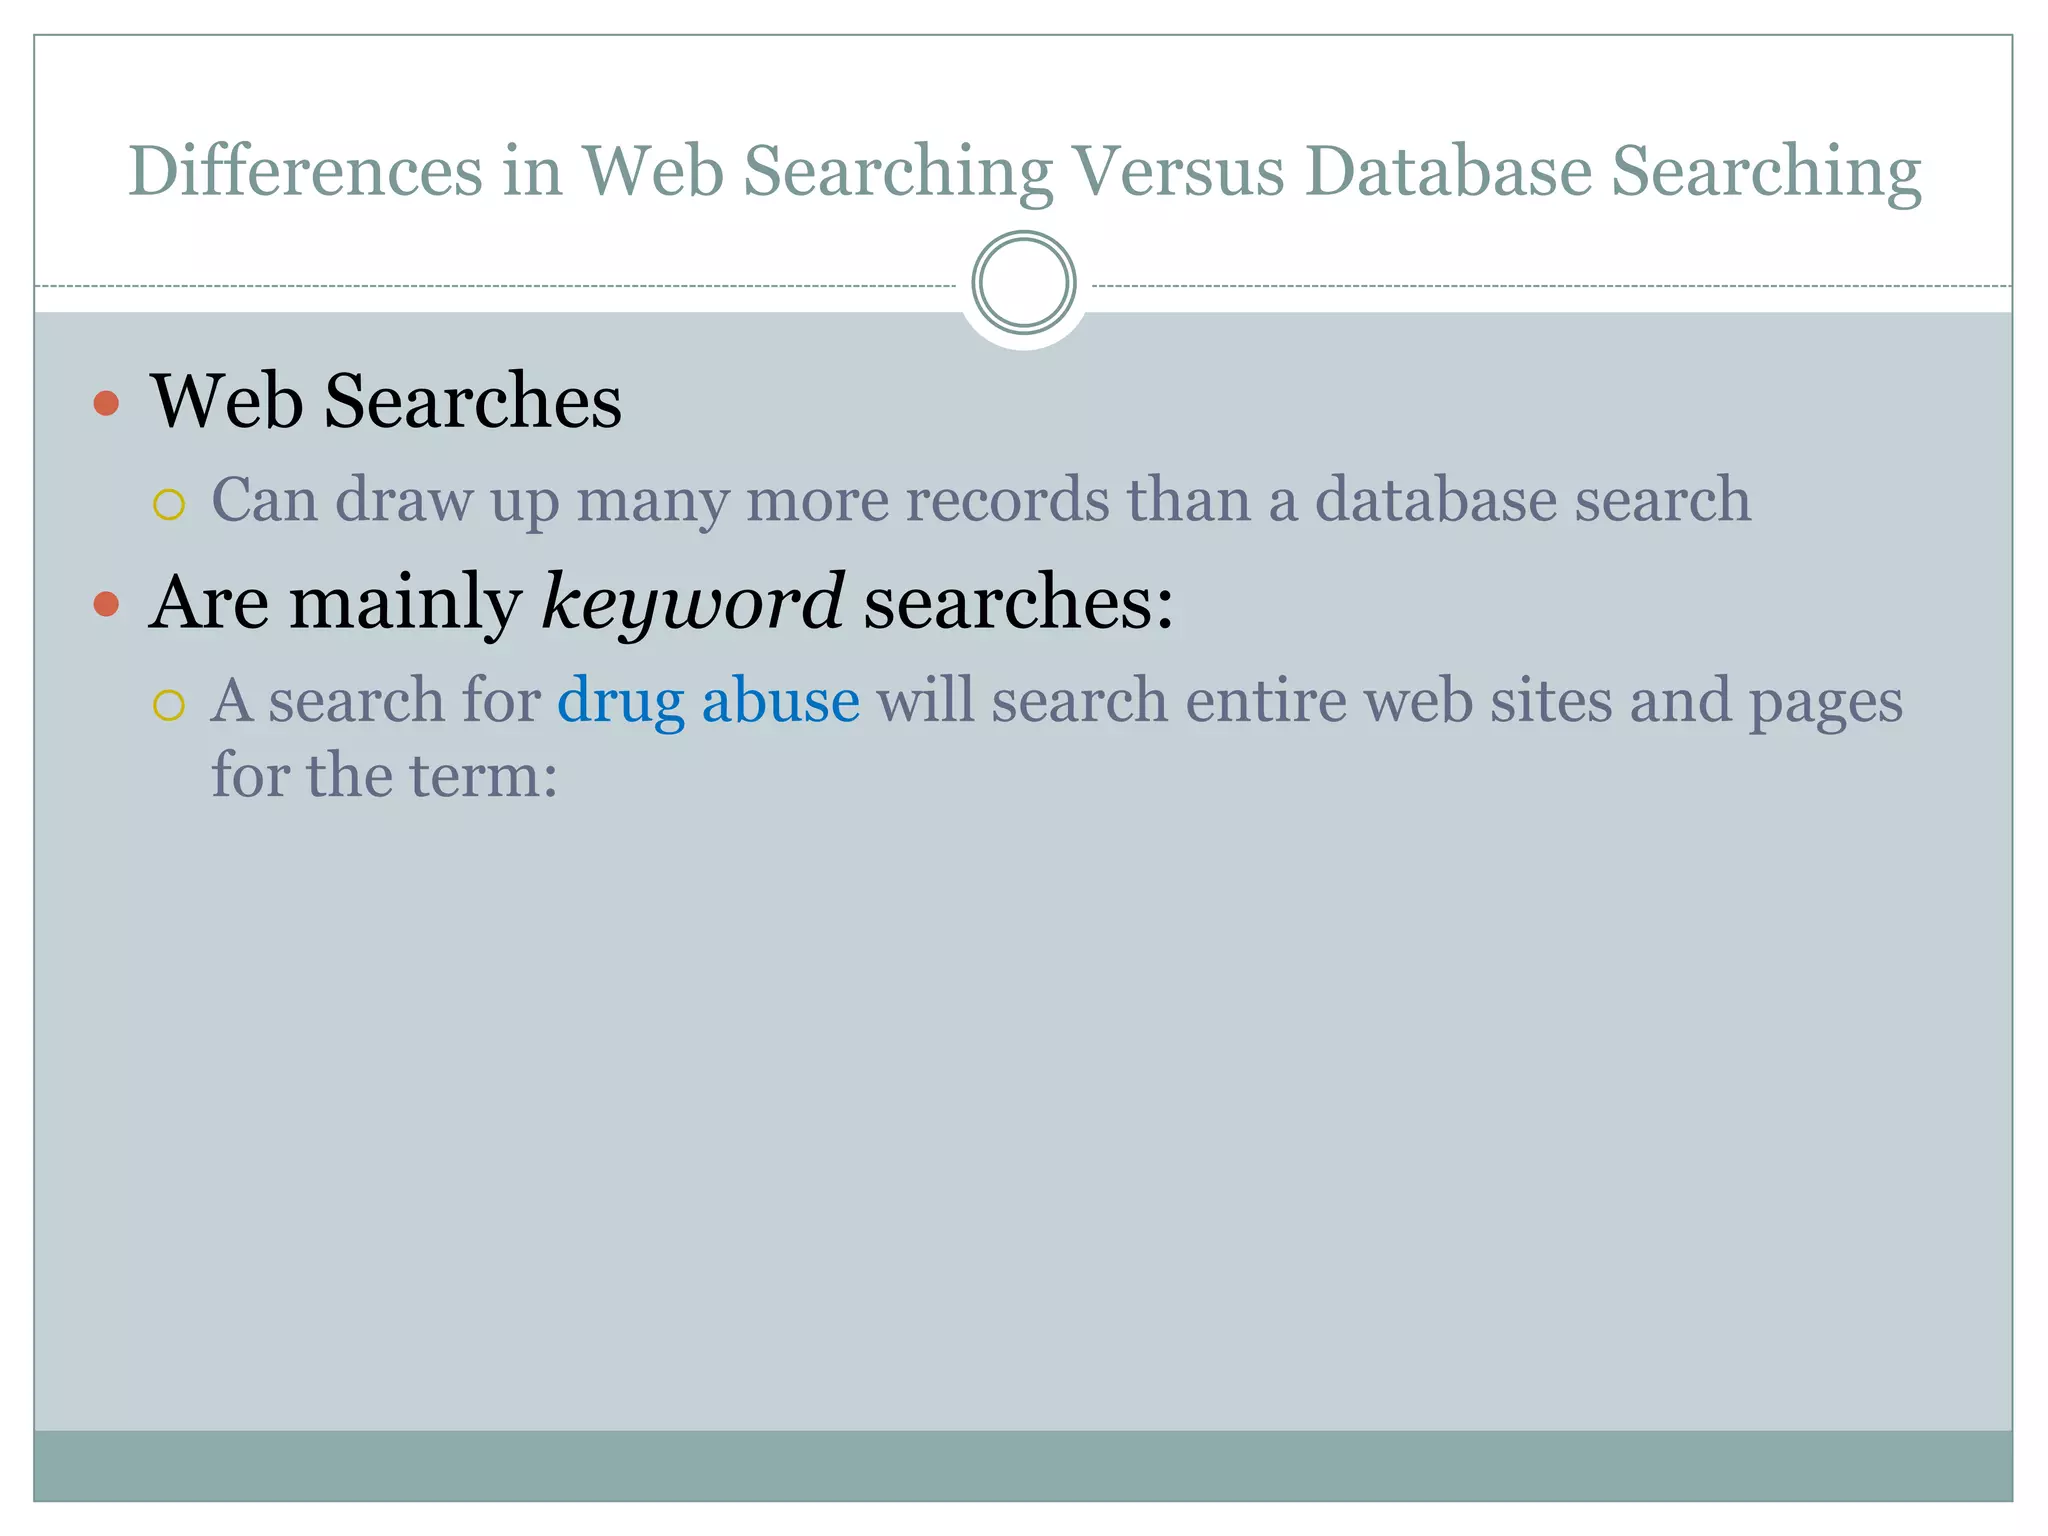The width and height of the screenshot is (2048, 1536).
Task: Click the text for the term:
Action: click(x=384, y=775)
